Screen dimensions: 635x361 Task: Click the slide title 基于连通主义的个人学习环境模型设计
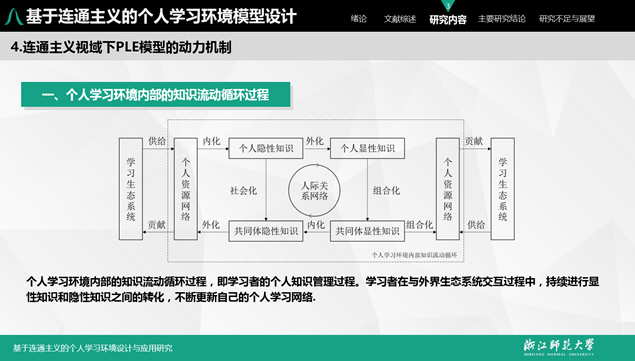161,17
